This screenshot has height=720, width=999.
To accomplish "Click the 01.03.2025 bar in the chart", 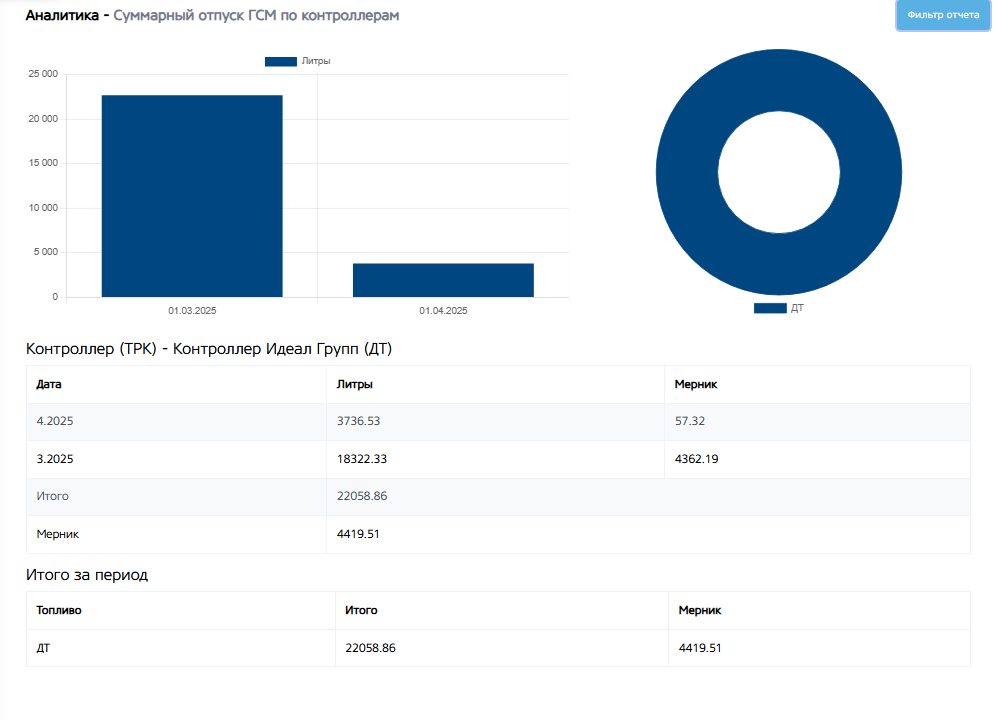I will 192,196.
